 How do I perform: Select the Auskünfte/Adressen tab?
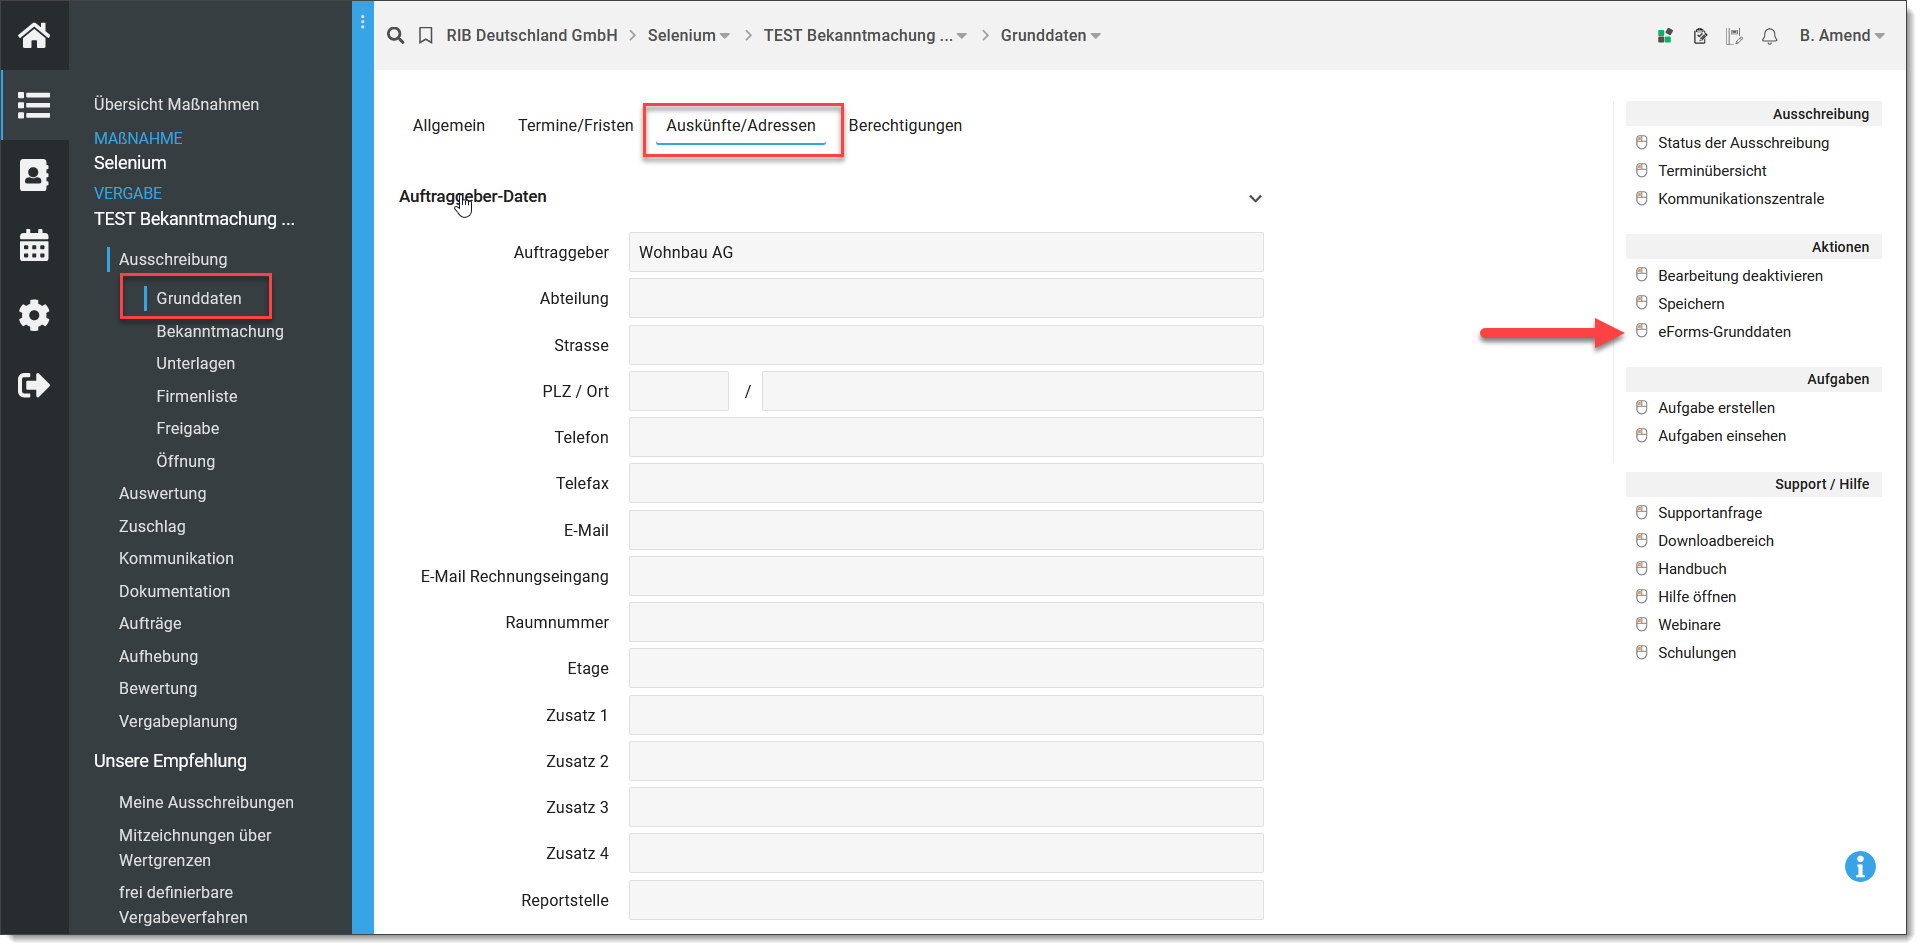[741, 126]
